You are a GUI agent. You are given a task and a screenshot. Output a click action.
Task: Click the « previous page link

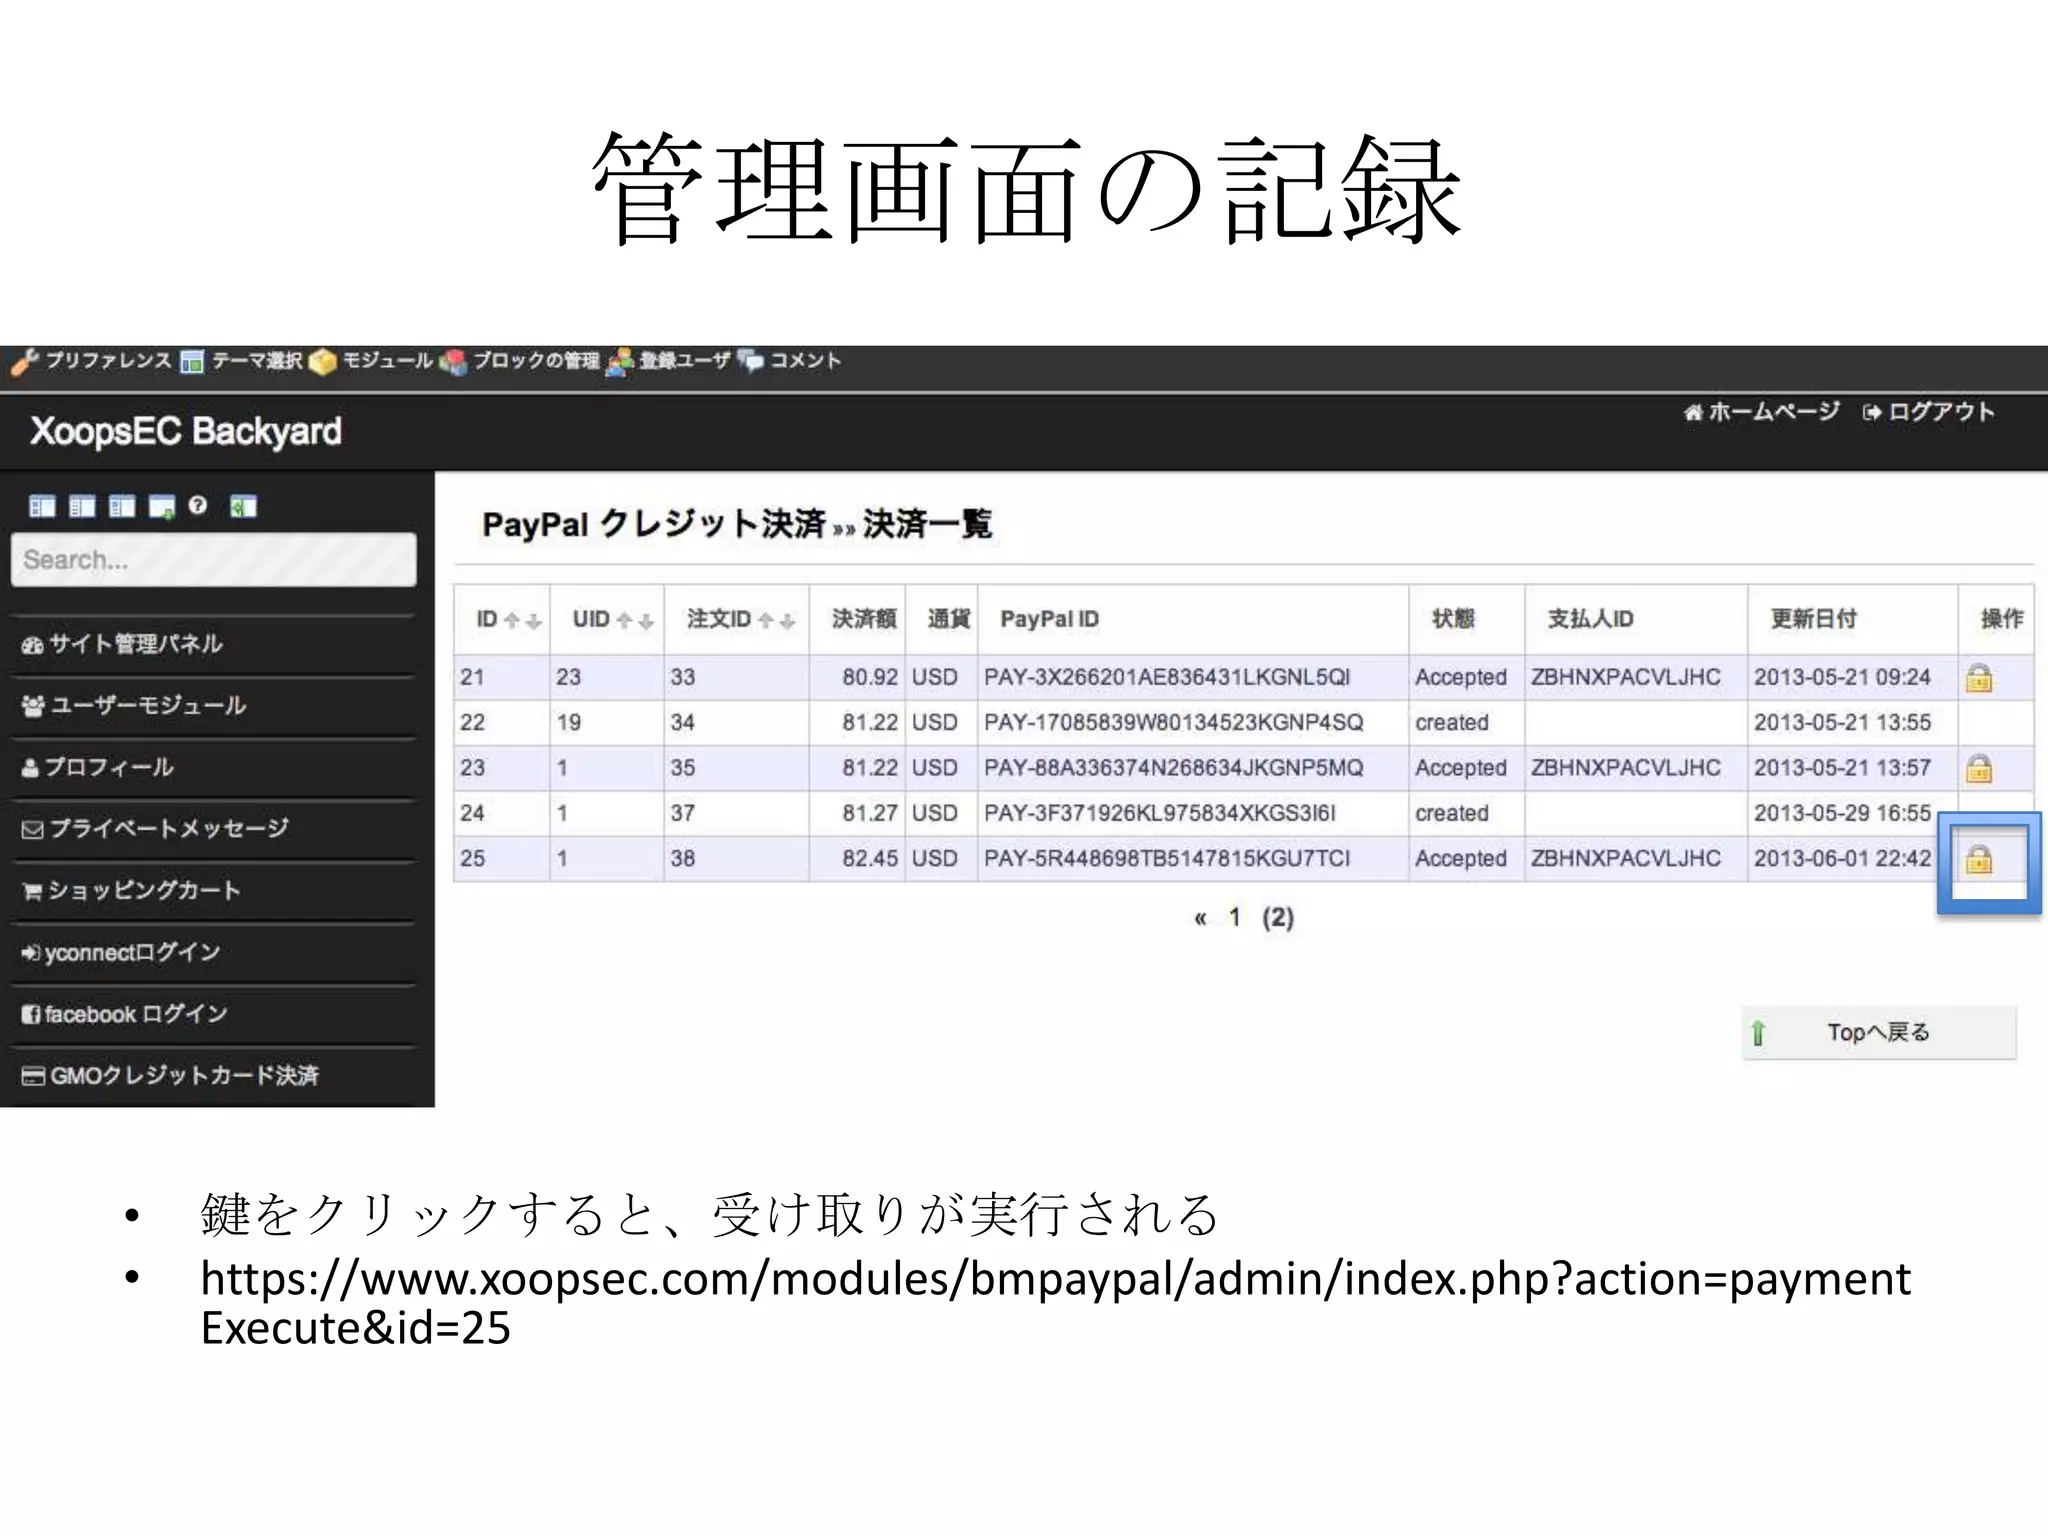(1200, 918)
